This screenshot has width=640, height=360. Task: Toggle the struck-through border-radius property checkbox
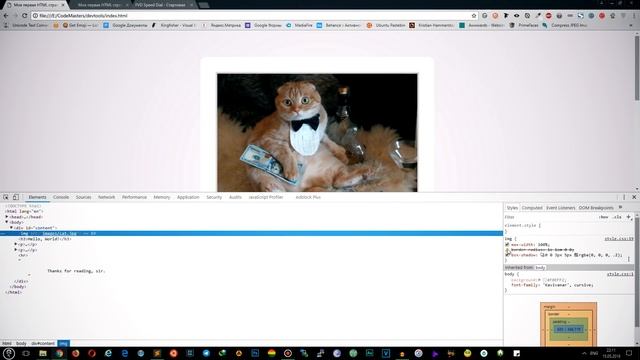click(507, 249)
